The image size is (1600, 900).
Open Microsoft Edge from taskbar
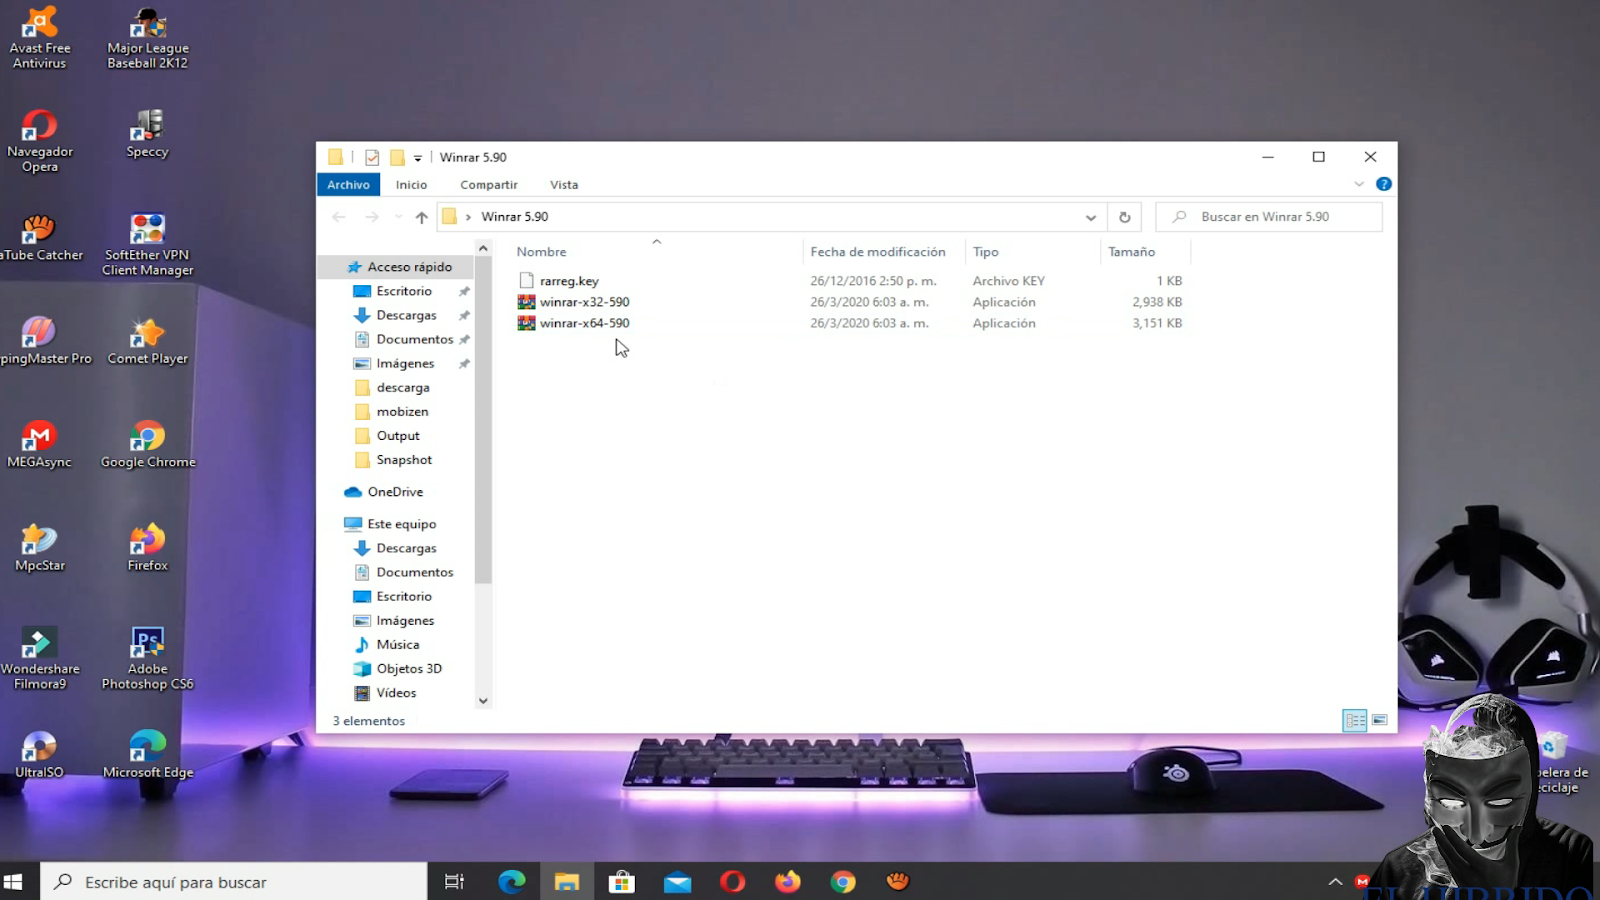[x=512, y=881]
